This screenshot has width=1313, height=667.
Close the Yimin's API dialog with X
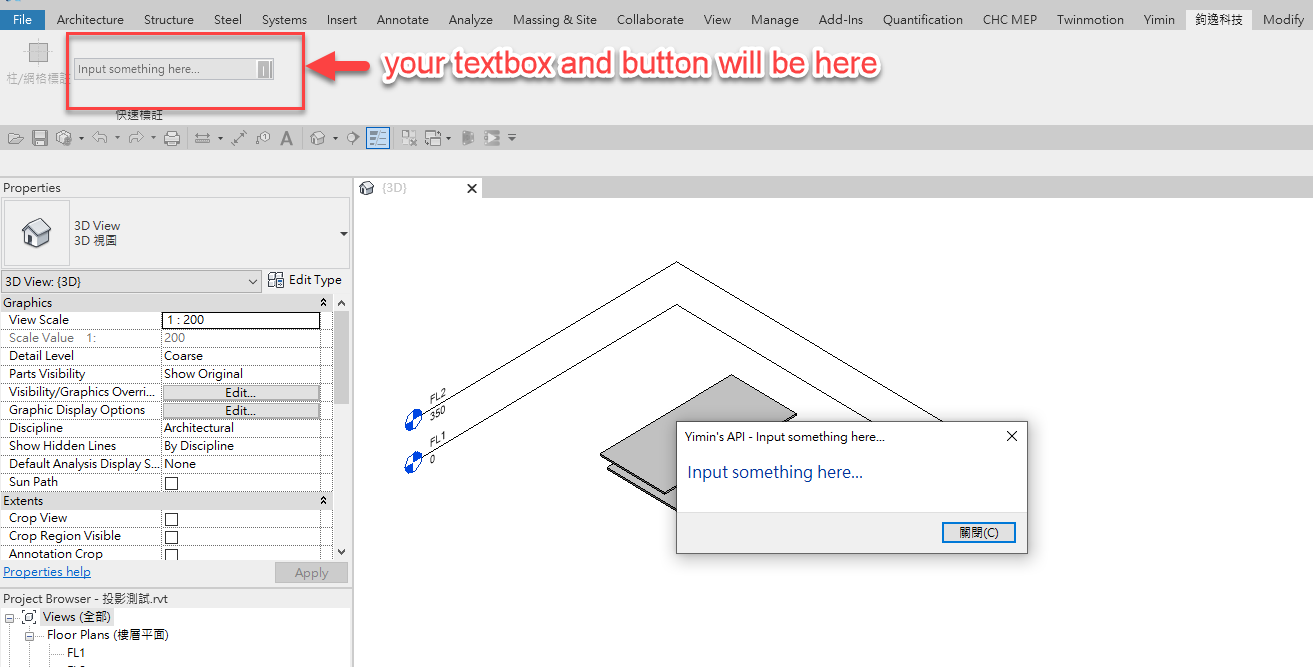(1011, 436)
